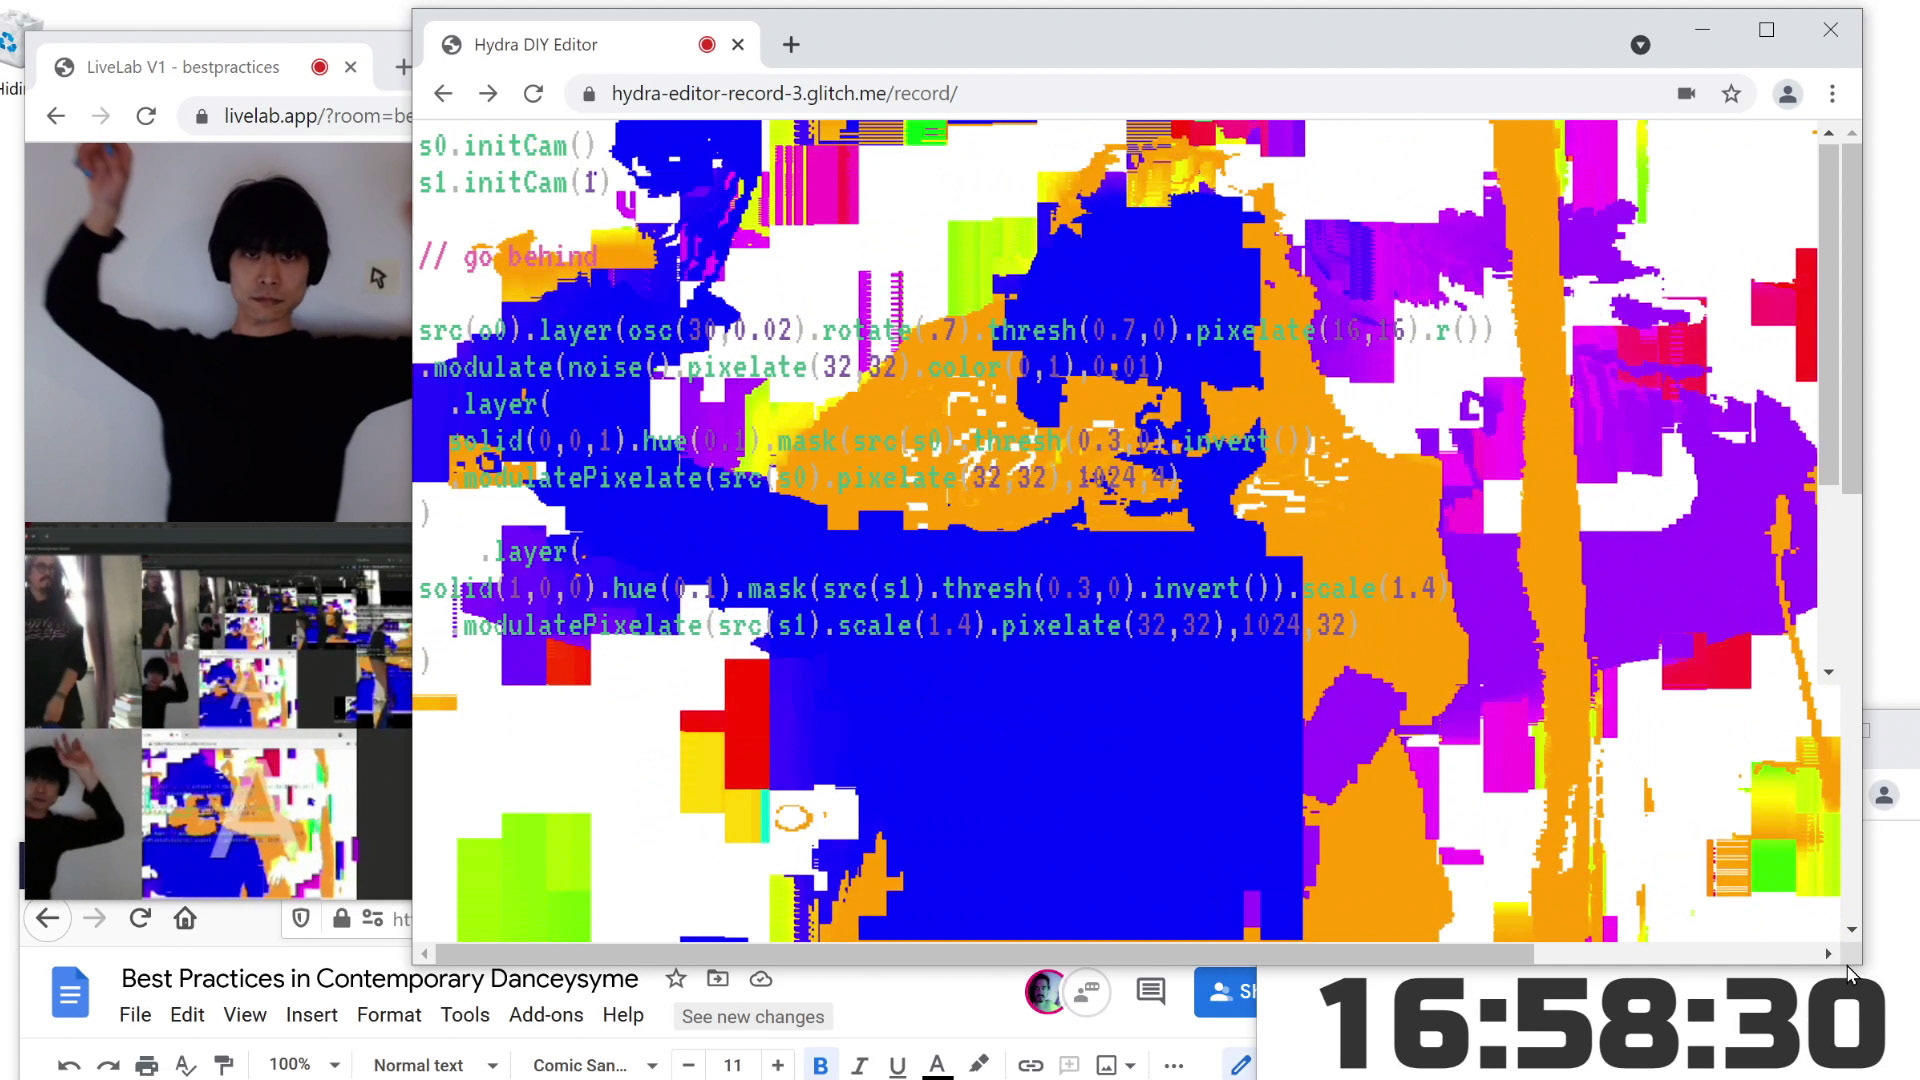The width and height of the screenshot is (1920, 1080).
Task: Star the Best Practices document
Action: pos(676,979)
